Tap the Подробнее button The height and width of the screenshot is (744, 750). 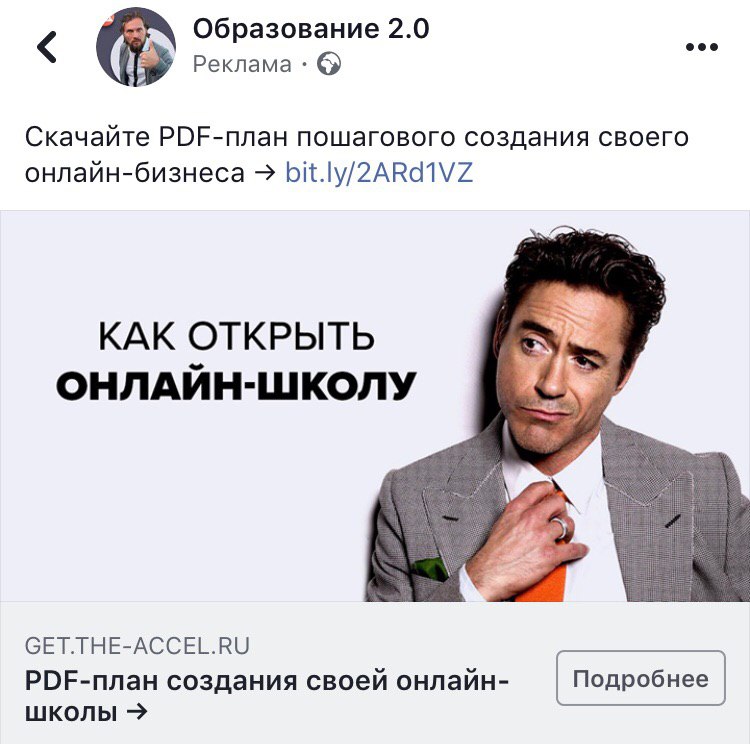[641, 678]
